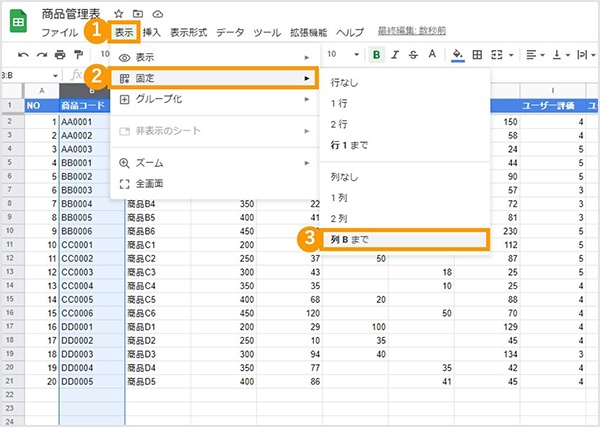Click the ユーザー評価 header cell
This screenshot has height=427, width=600.
click(553, 106)
